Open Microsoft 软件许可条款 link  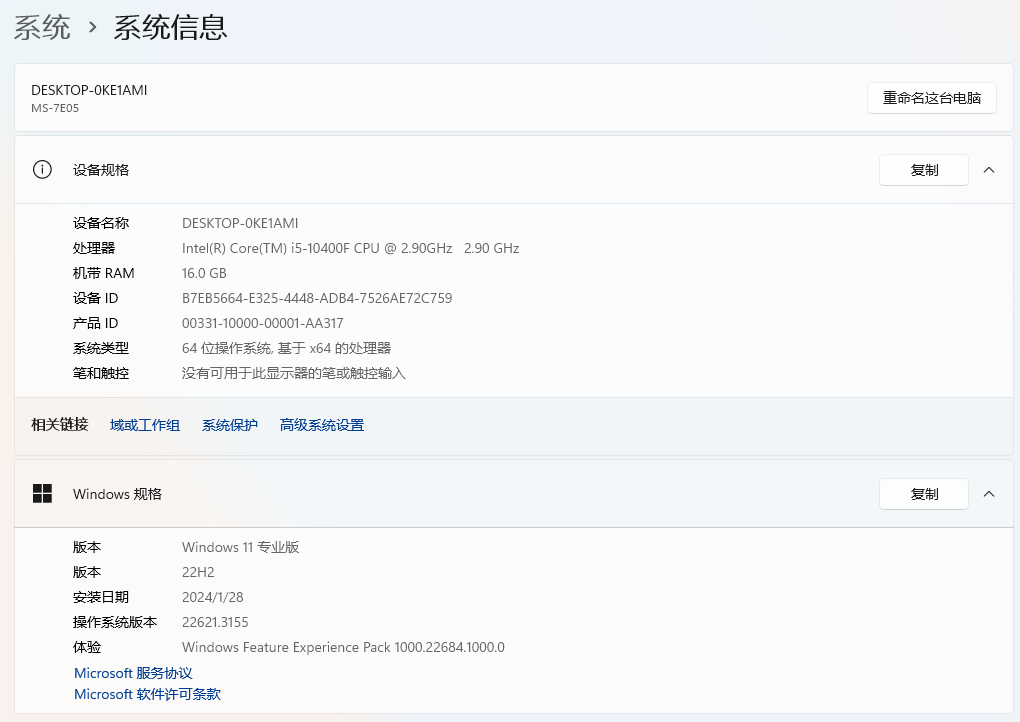click(148, 694)
